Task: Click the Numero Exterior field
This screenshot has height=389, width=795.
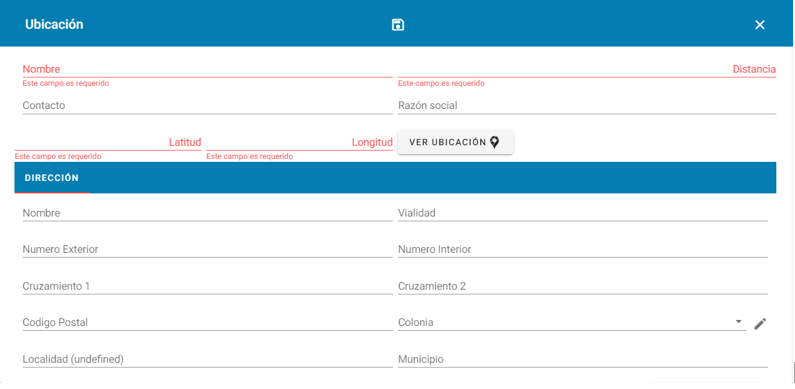Action: (x=207, y=250)
